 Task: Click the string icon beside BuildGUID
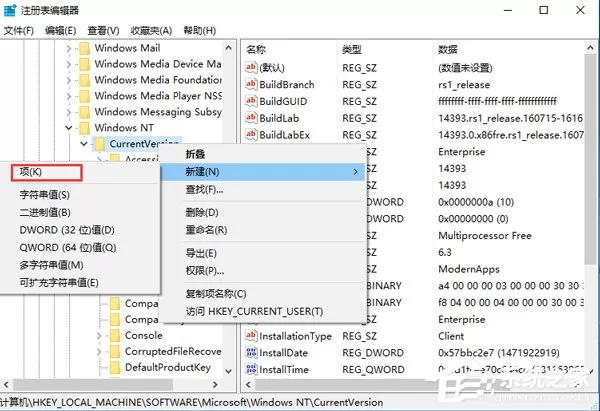[251, 101]
